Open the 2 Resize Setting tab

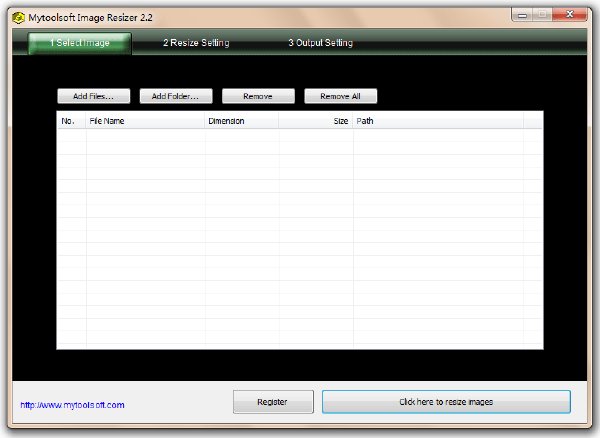click(x=196, y=43)
